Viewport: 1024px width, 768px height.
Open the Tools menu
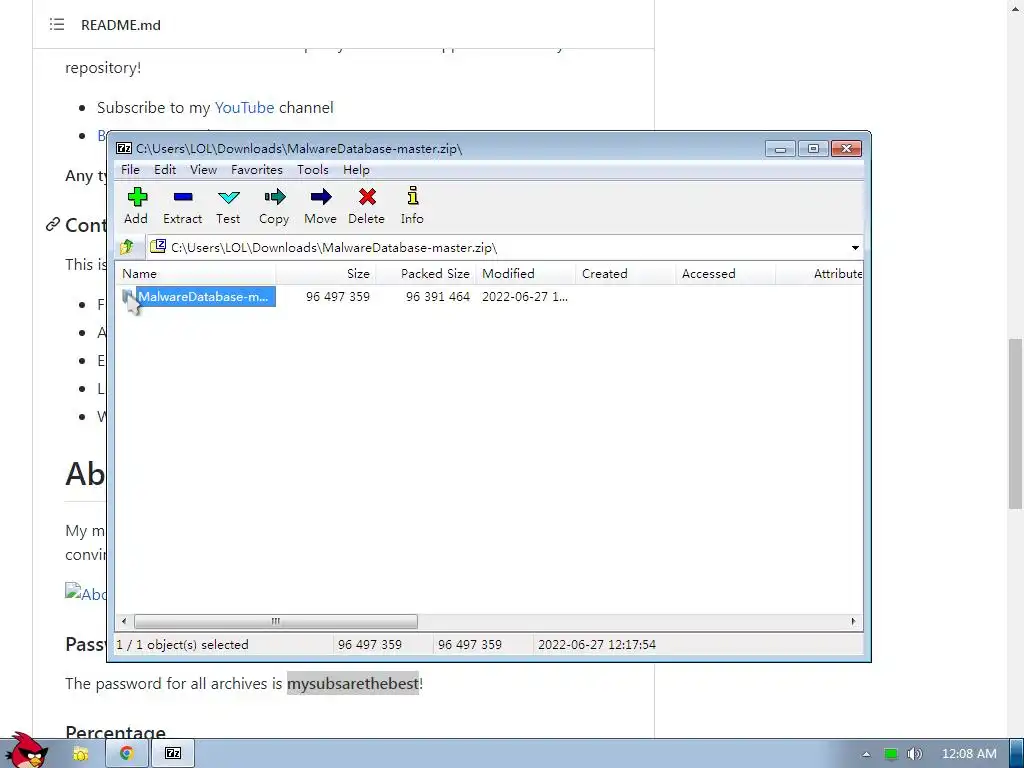click(312, 170)
